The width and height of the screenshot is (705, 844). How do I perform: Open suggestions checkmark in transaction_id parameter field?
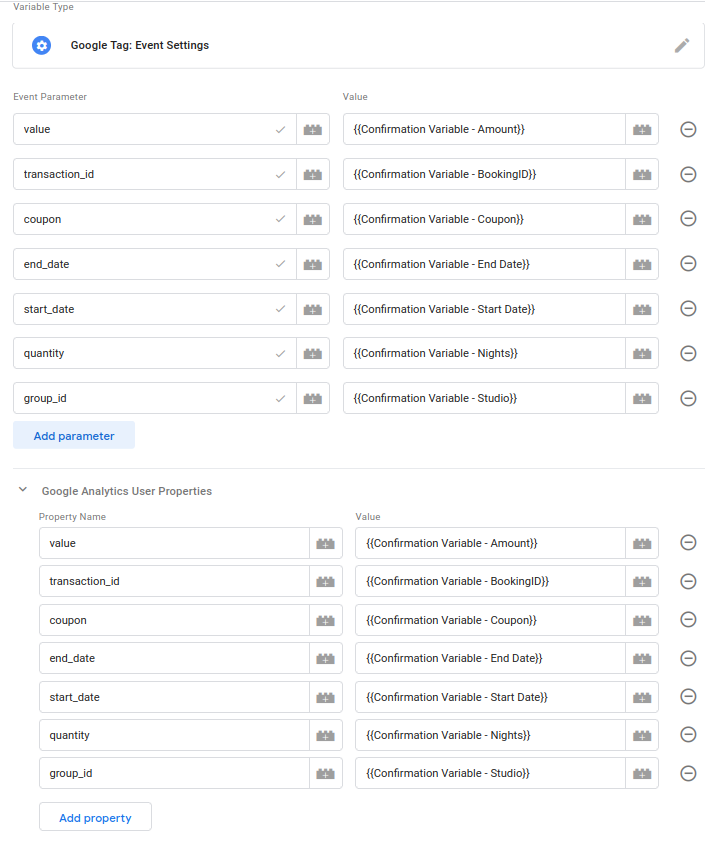point(280,174)
